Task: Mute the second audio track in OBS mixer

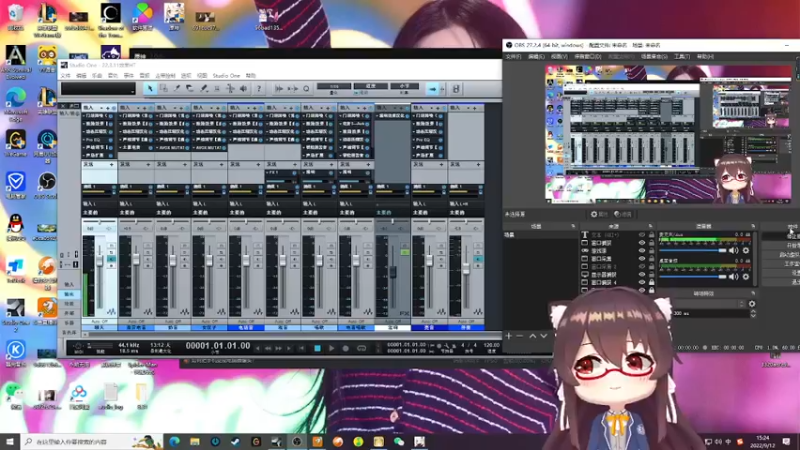Action: tap(734, 277)
